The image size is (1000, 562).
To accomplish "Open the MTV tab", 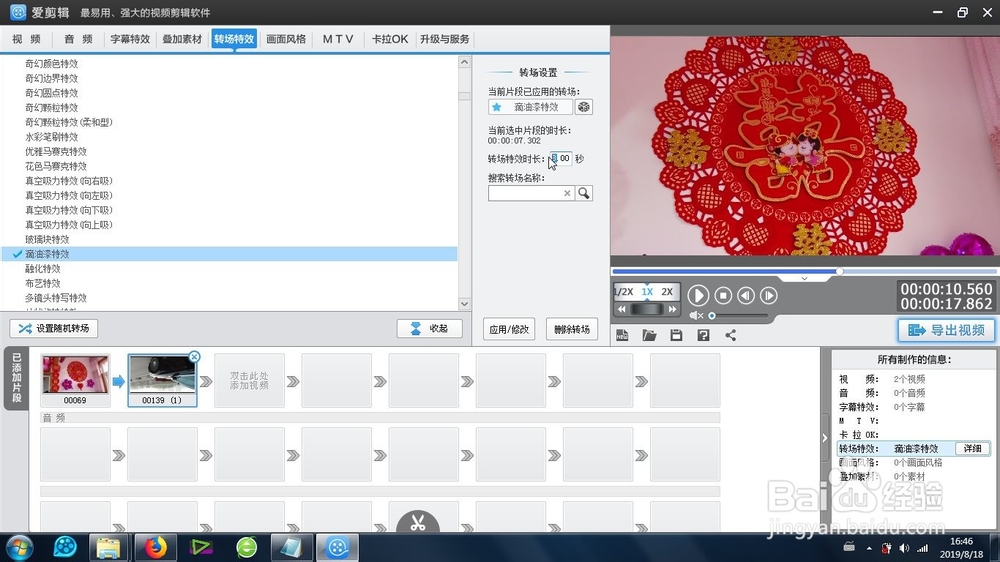I will [337, 39].
